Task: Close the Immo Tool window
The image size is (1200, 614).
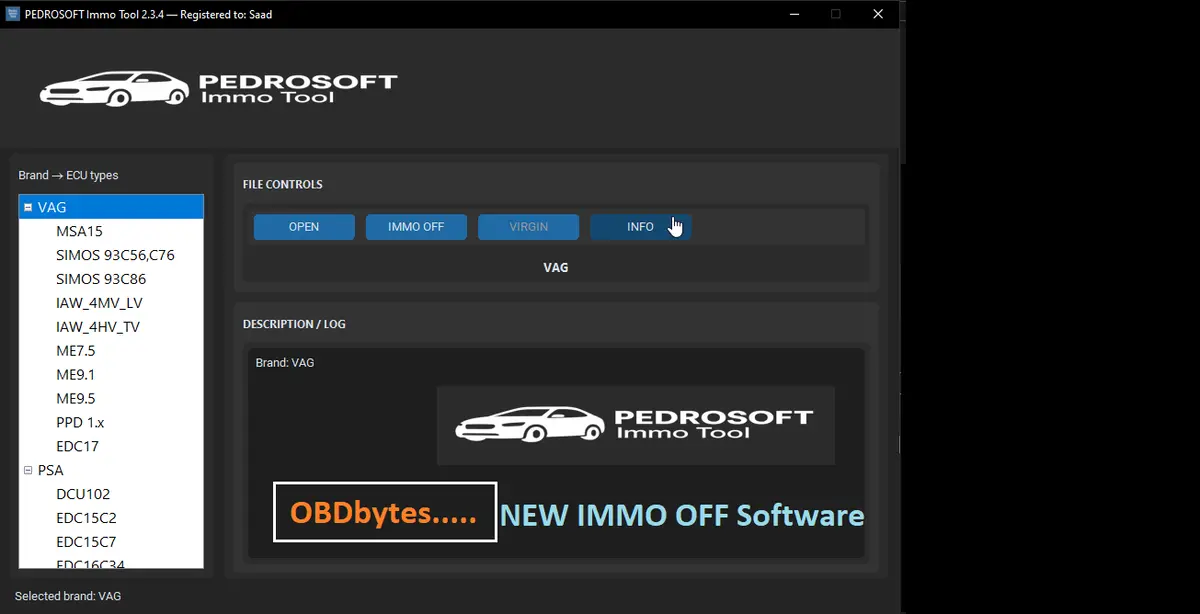Action: click(x=878, y=14)
